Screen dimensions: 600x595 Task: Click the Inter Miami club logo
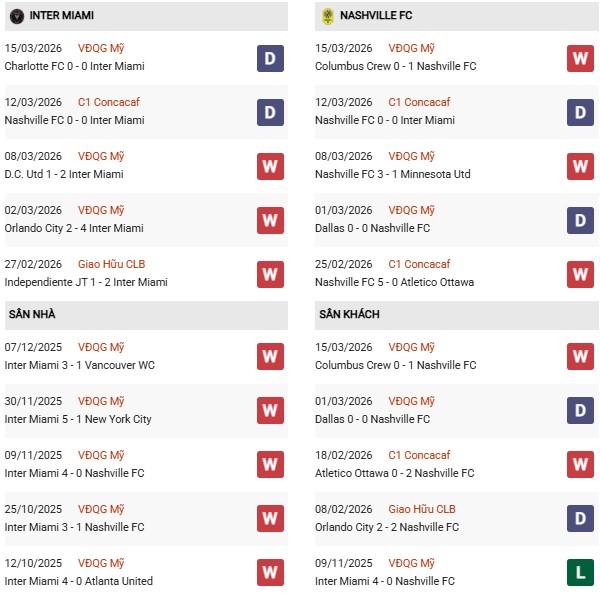(x=16, y=16)
